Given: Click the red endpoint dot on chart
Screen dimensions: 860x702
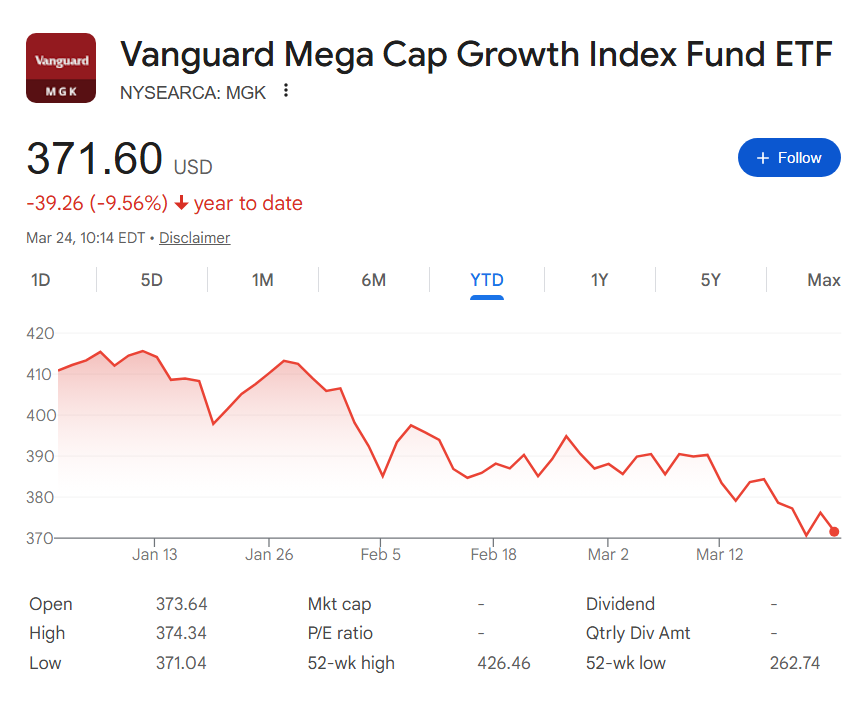Looking at the screenshot, I should pyautogui.click(x=834, y=532).
